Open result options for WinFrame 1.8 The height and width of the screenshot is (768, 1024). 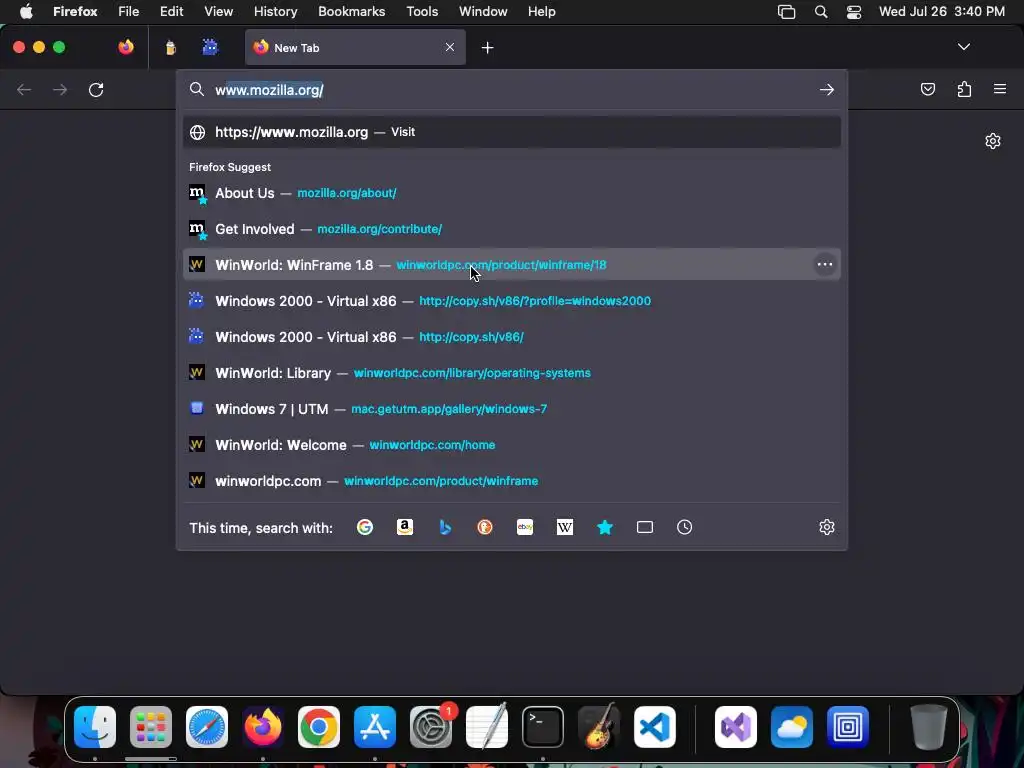click(825, 264)
